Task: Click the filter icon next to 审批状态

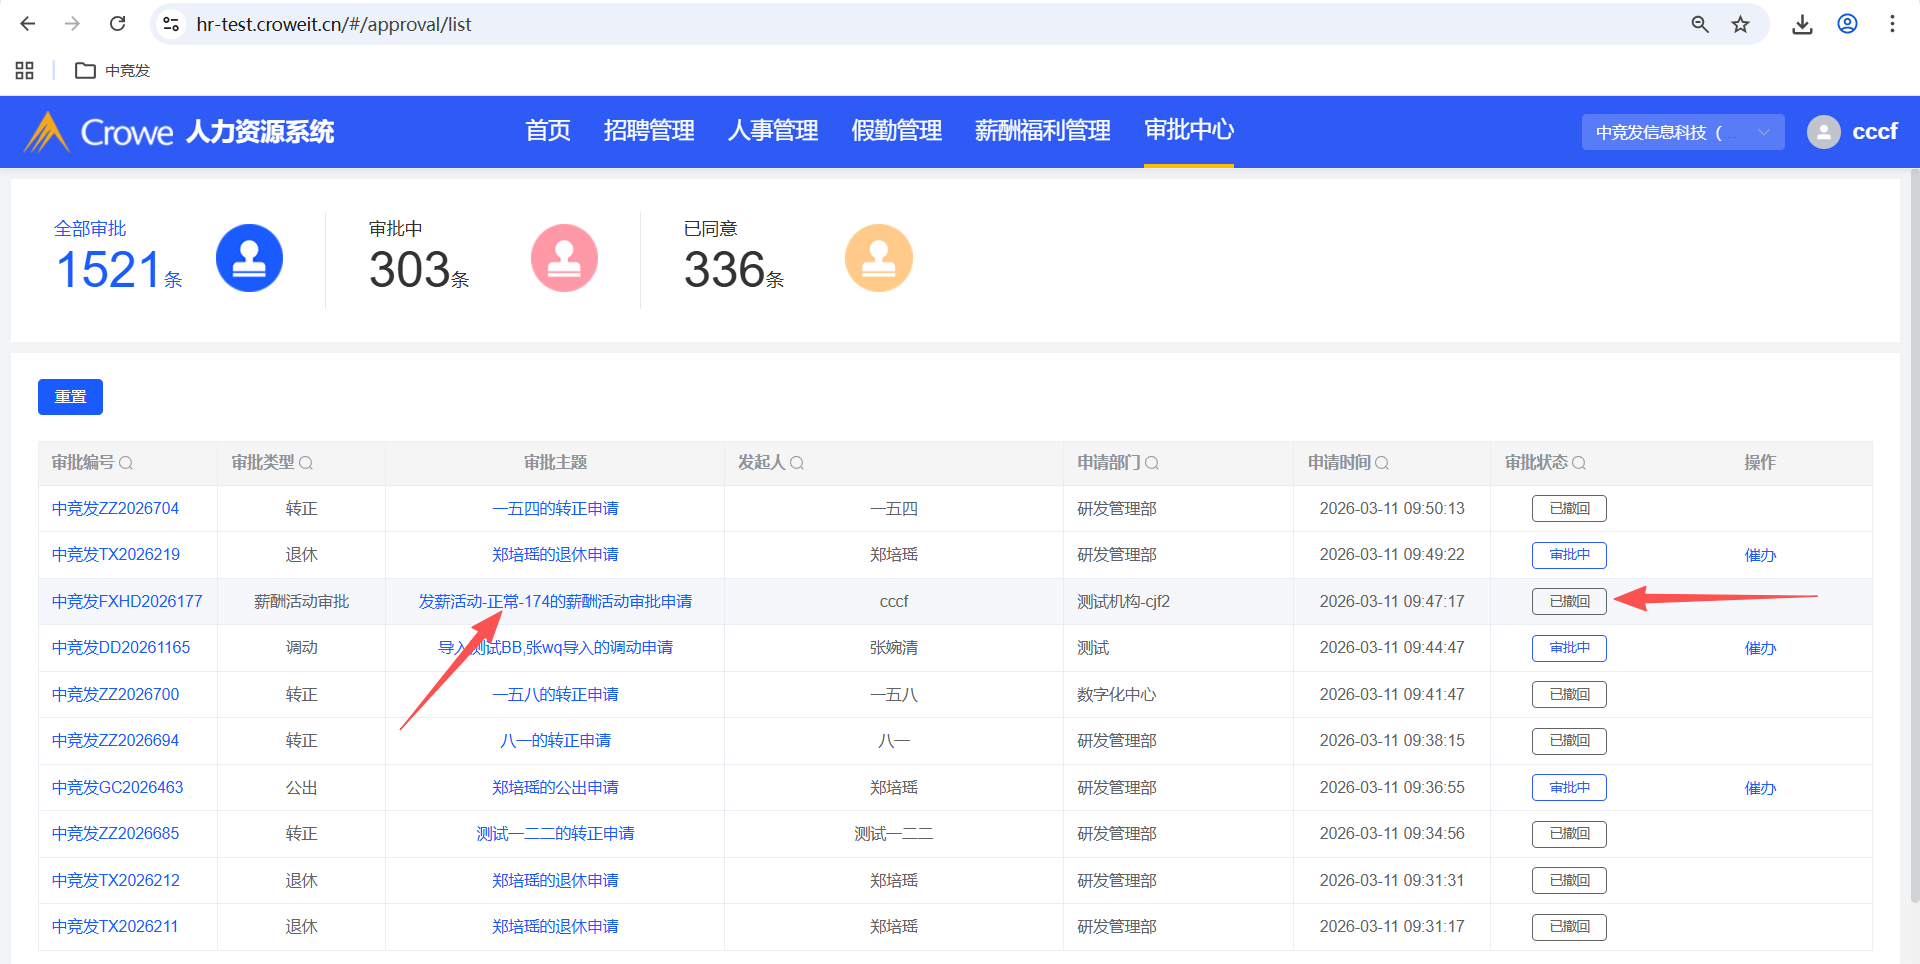Action: click(1579, 463)
